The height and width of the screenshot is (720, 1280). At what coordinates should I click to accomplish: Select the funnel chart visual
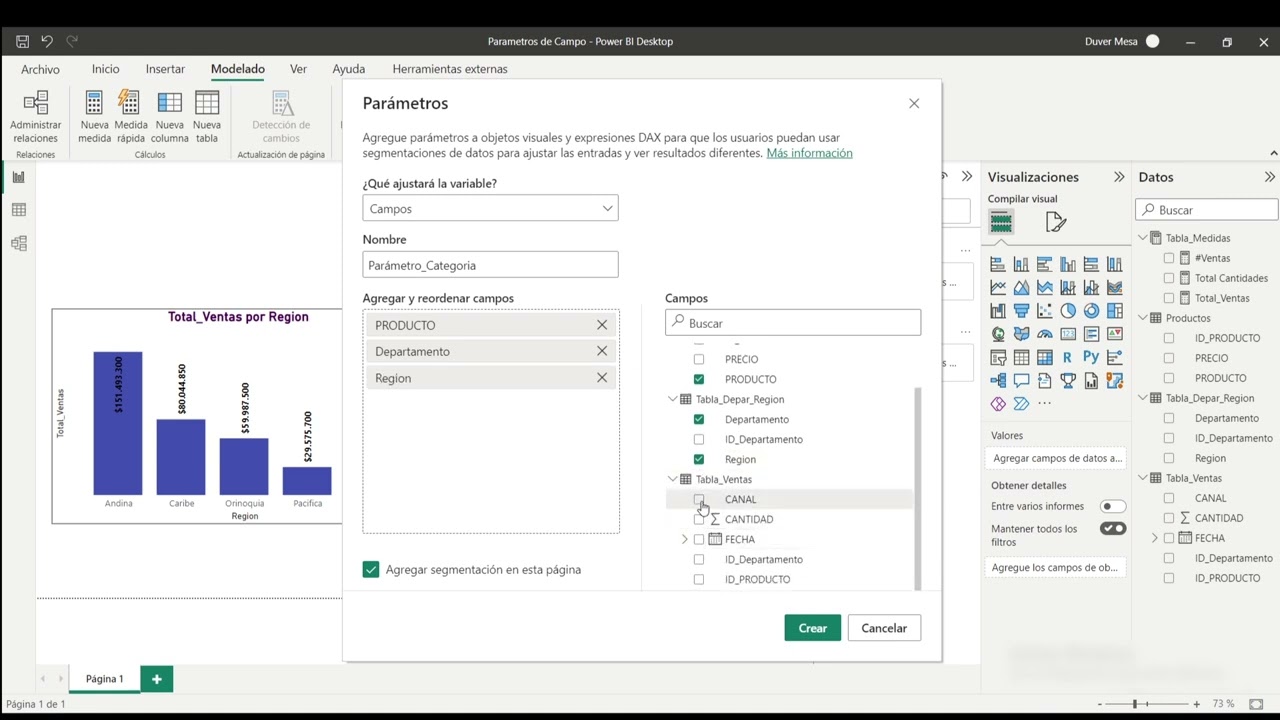coord(1021,310)
